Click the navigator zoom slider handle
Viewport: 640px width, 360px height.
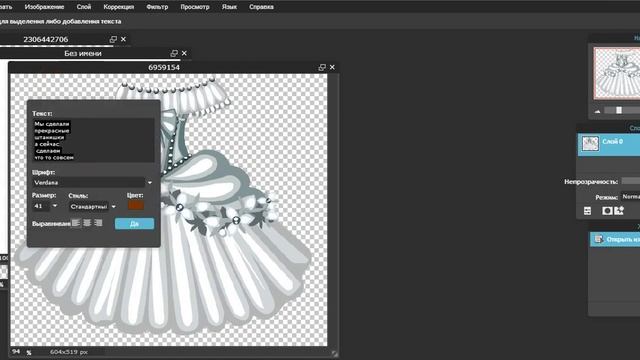619,110
